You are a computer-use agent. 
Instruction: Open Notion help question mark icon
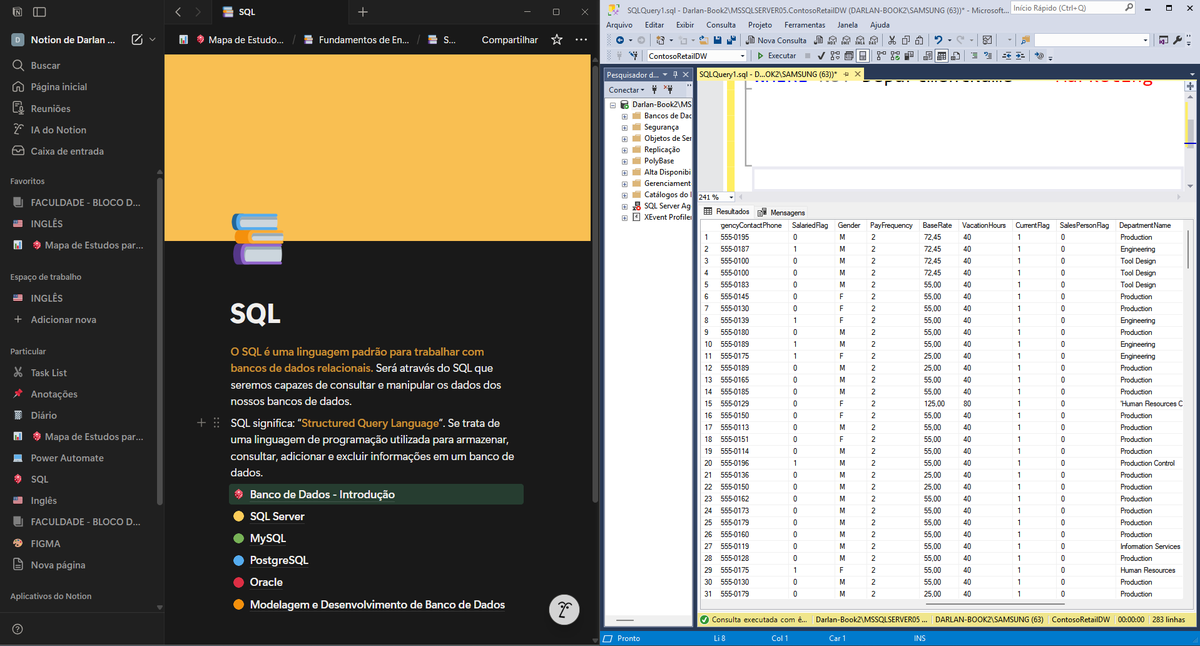pyautogui.click(x=17, y=629)
